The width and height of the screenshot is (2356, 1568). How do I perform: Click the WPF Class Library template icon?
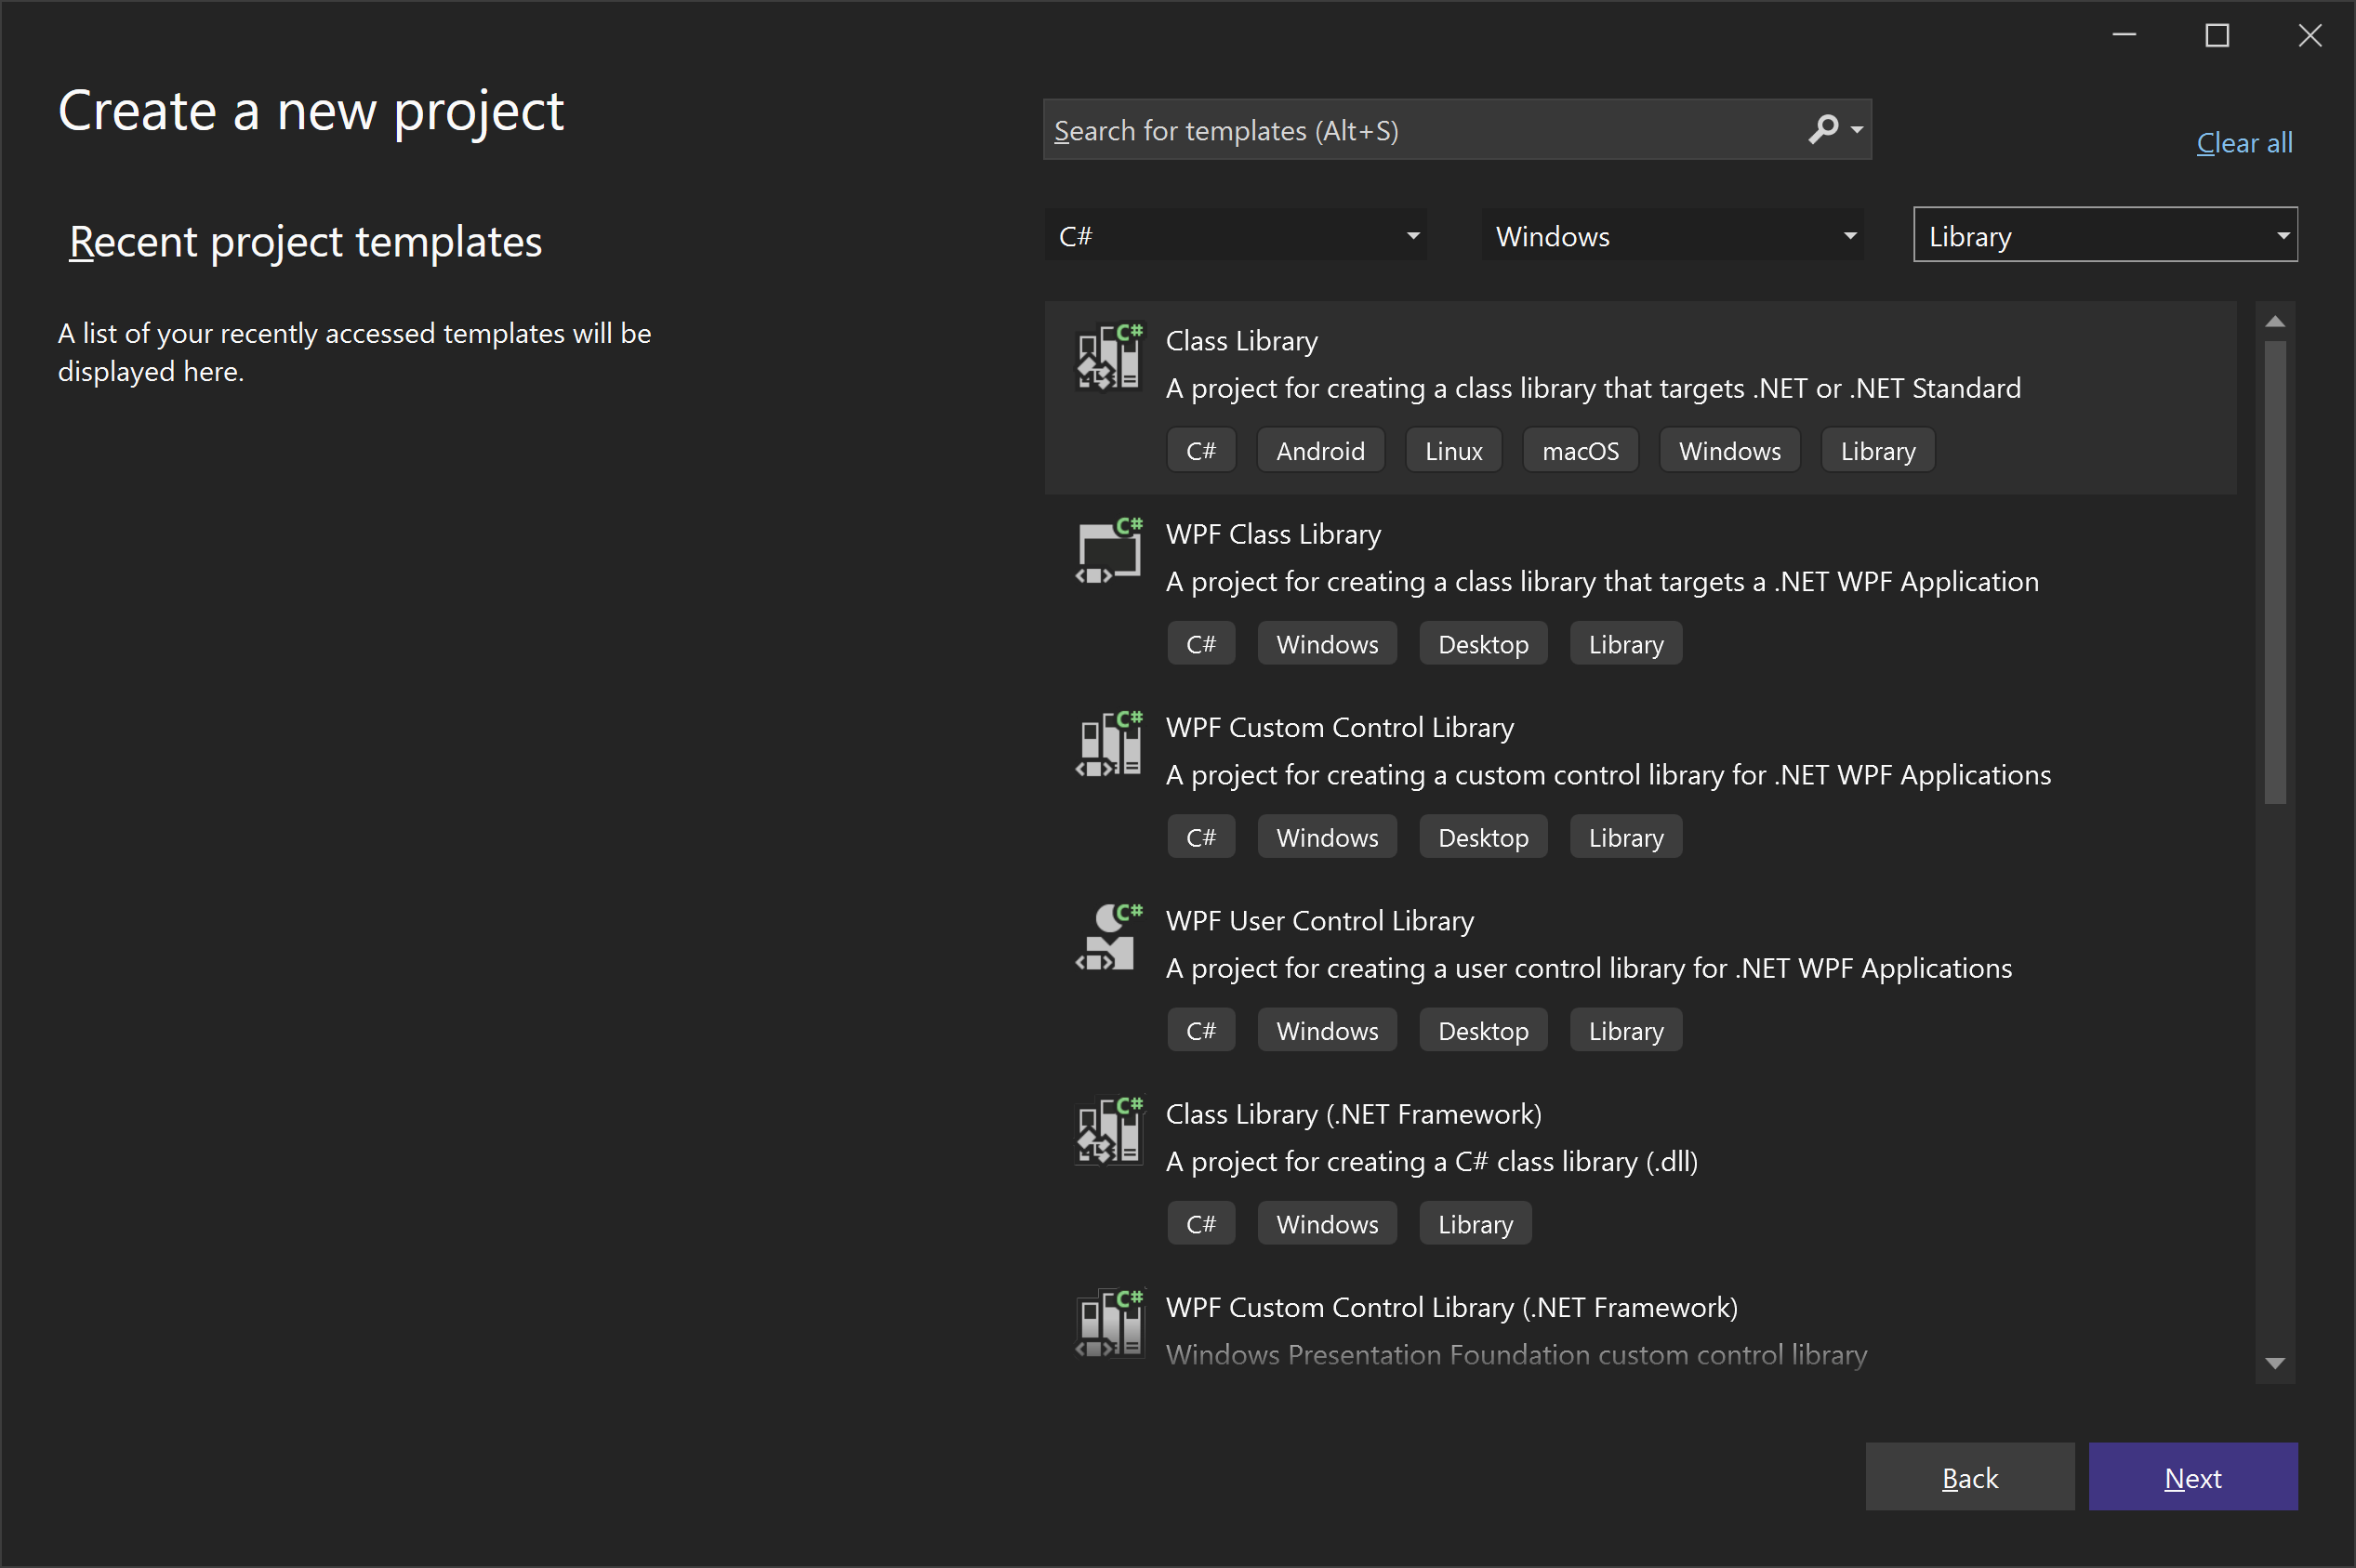click(x=1109, y=550)
